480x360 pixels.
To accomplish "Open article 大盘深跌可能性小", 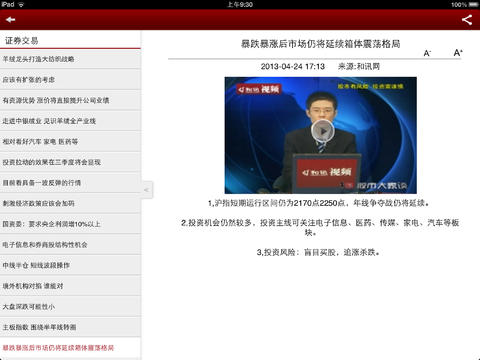I will [x=70, y=307].
